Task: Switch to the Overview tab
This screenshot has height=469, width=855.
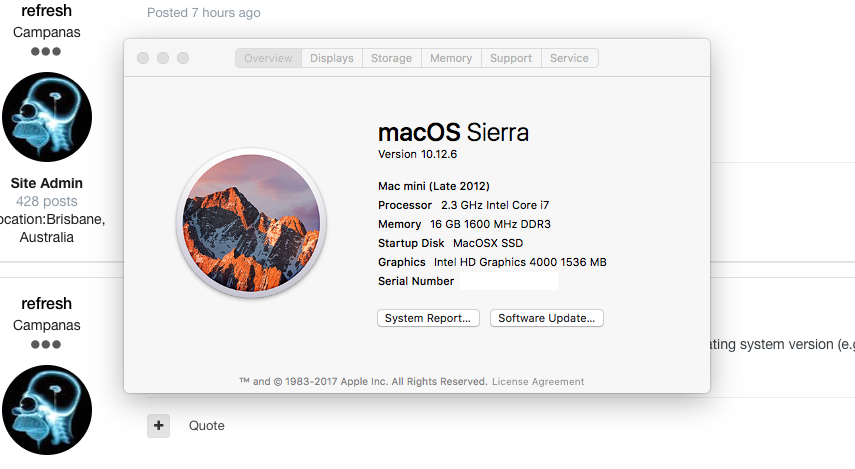Action: pos(268,58)
